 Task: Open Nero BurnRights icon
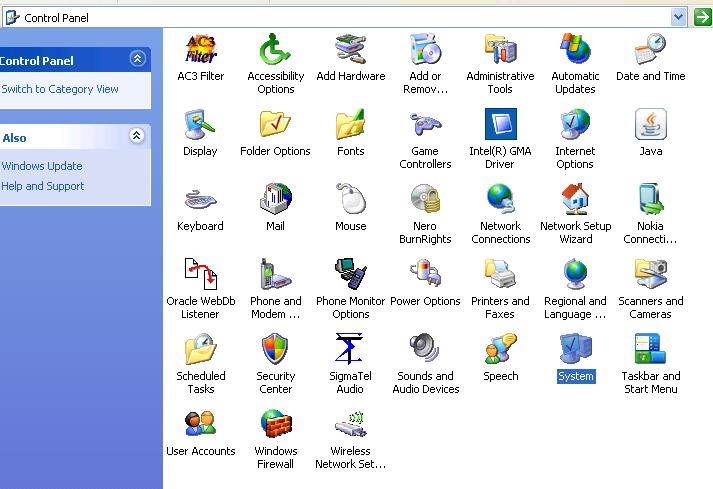pyautogui.click(x=426, y=199)
